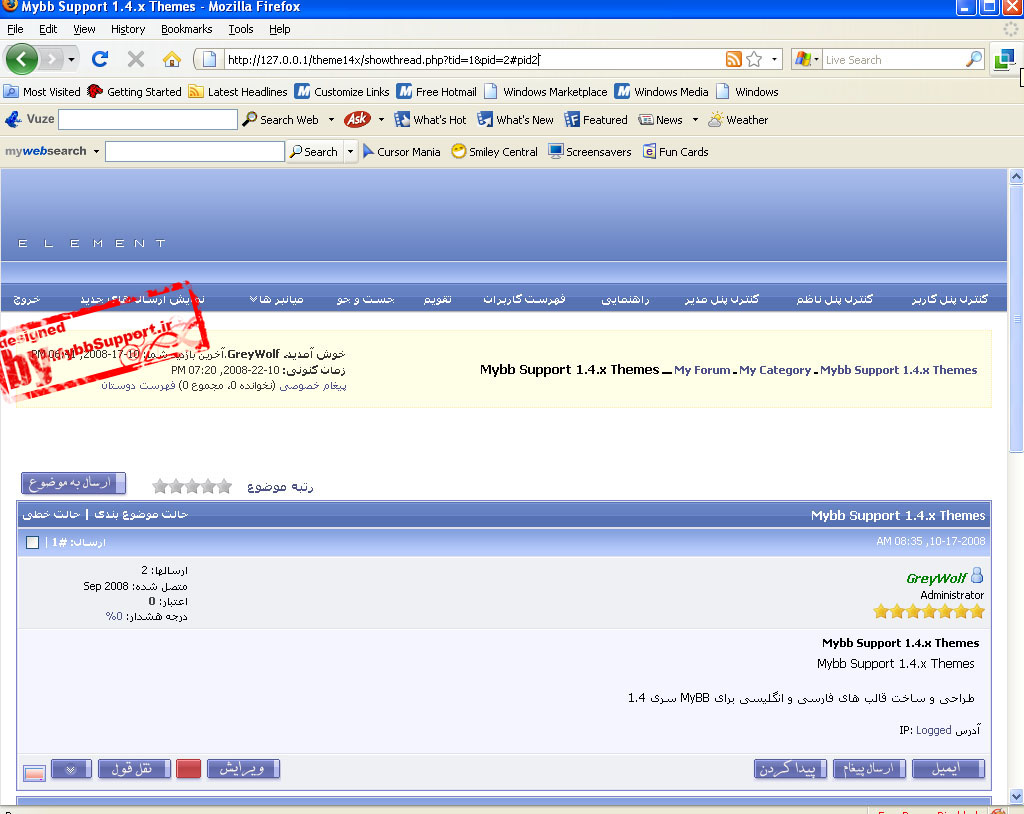Click the Vuze toolbar logo
The width and height of the screenshot is (1024, 814).
coord(29,120)
